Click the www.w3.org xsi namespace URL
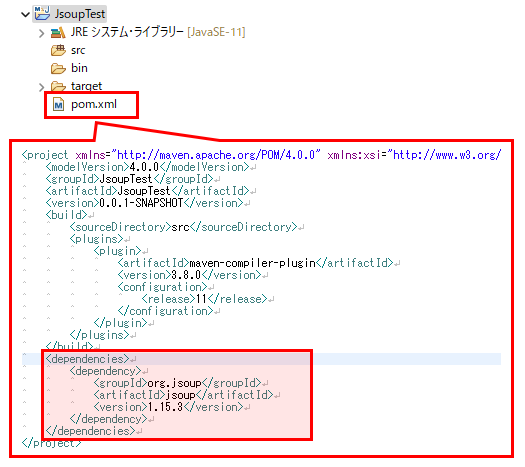The image size is (525, 467). coord(447,155)
